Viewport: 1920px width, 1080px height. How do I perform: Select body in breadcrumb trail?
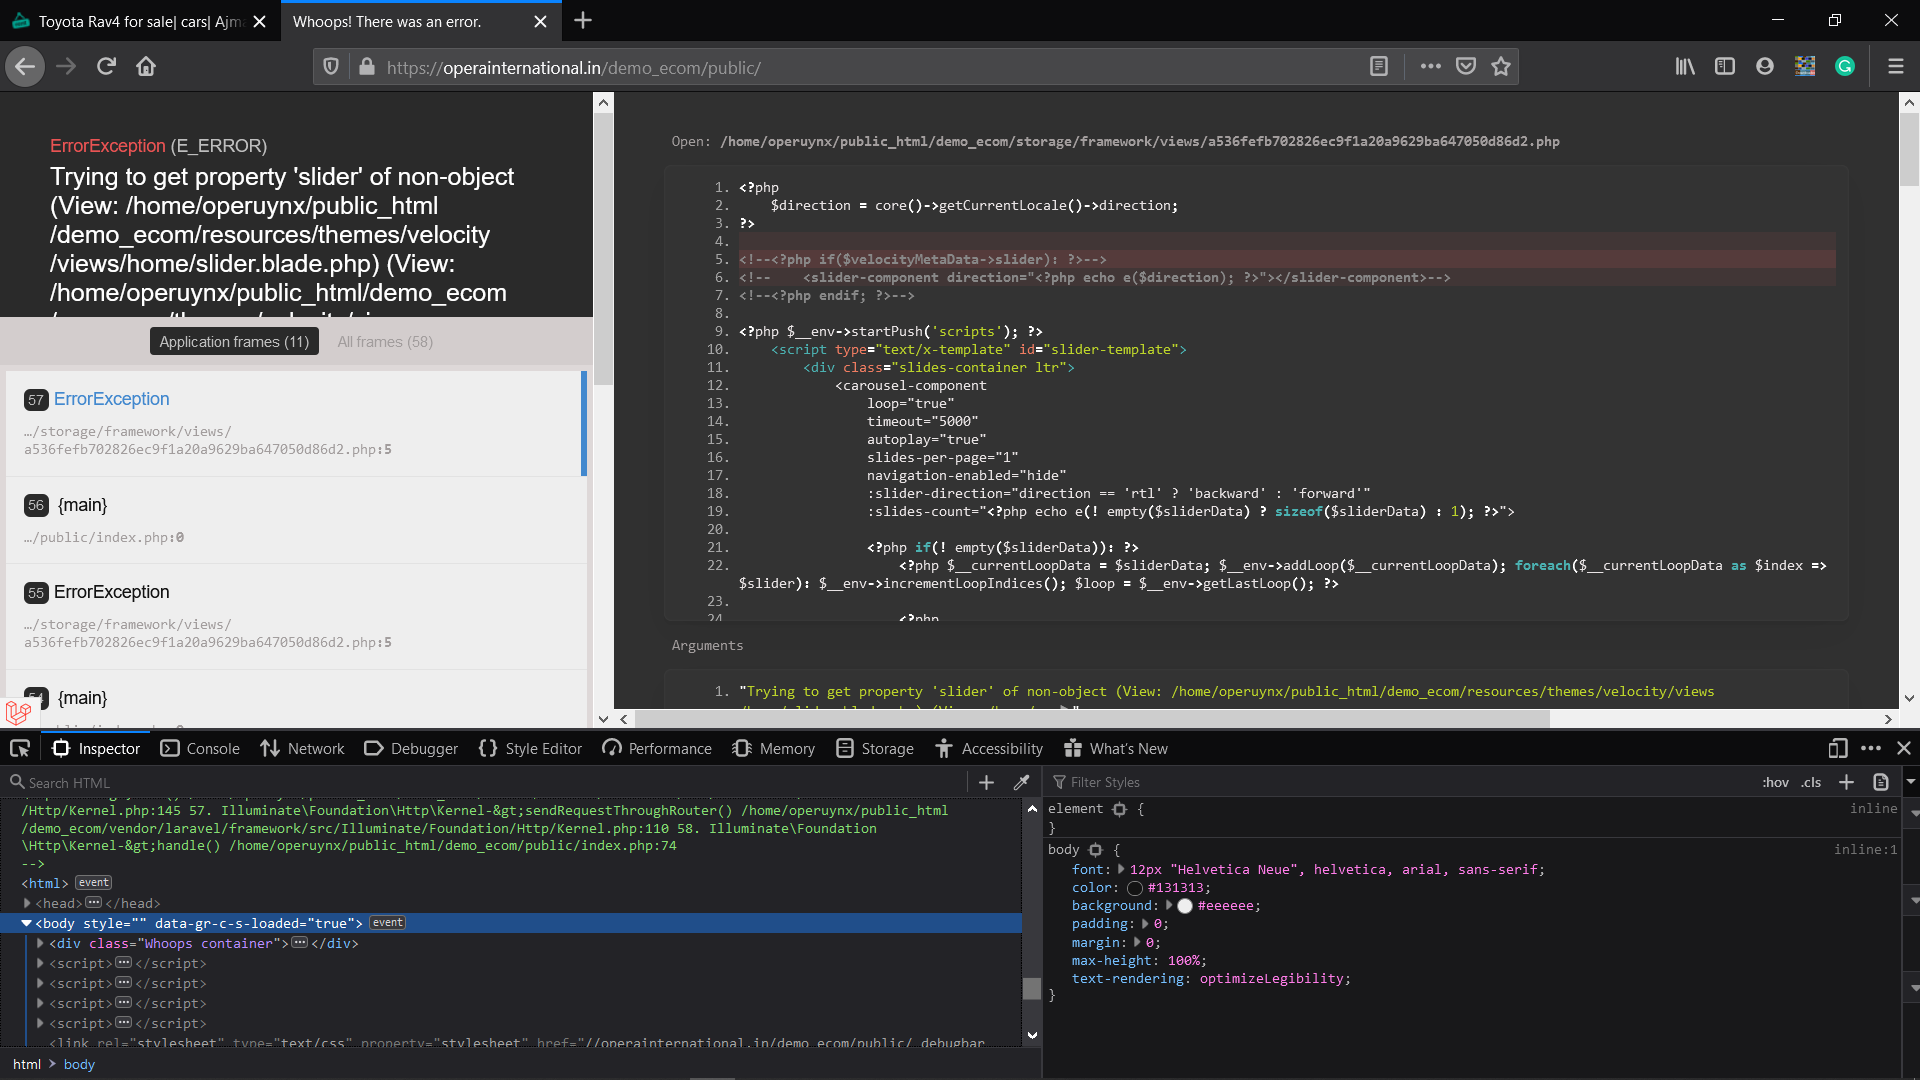point(79,1064)
